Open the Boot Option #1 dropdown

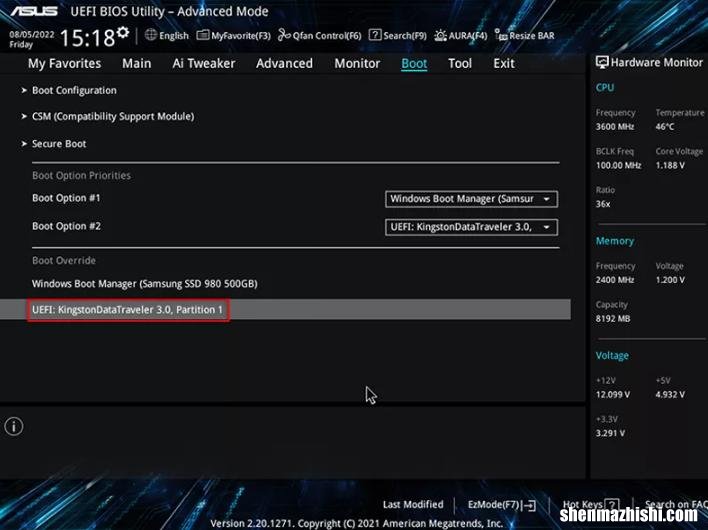[x=471, y=199]
